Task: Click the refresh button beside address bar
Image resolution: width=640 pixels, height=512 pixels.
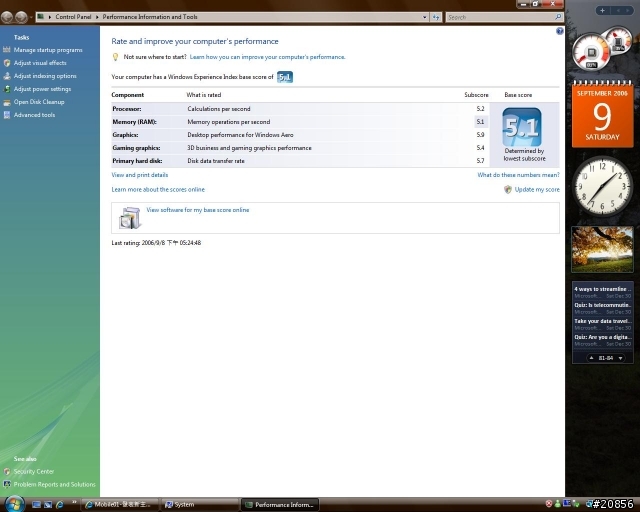Action: [436, 17]
